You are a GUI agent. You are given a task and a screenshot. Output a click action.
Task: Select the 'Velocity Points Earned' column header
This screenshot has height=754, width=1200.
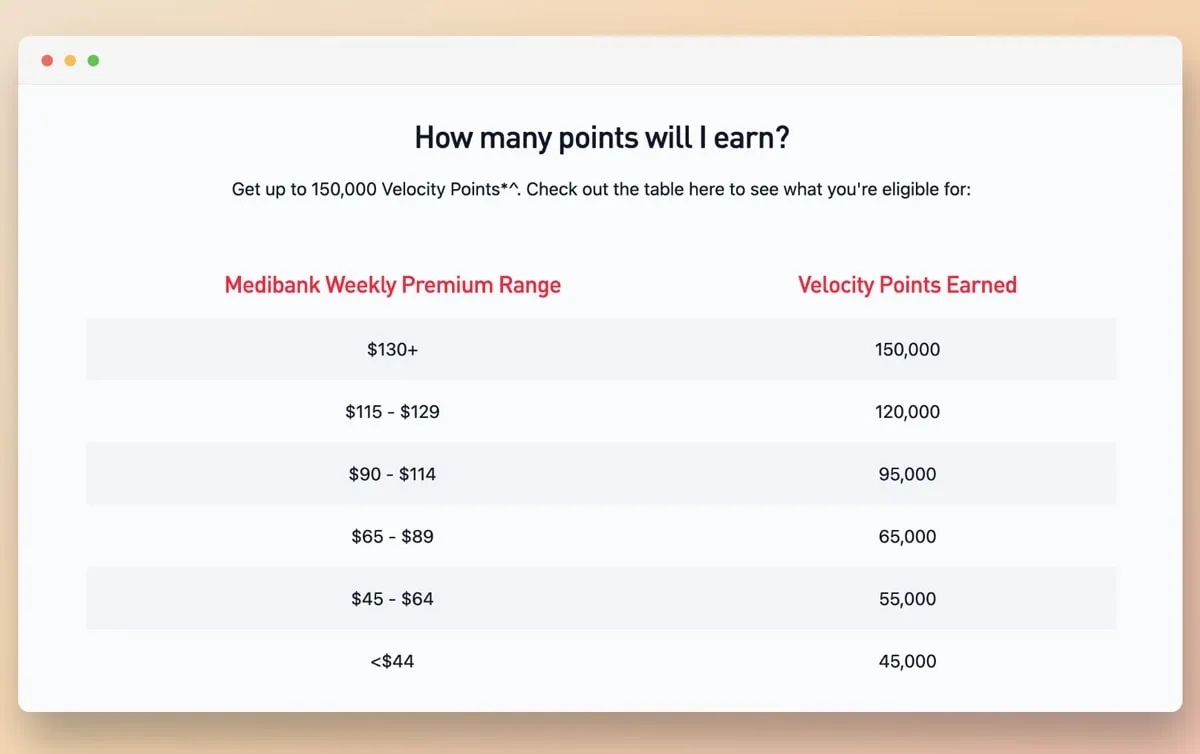(x=907, y=285)
